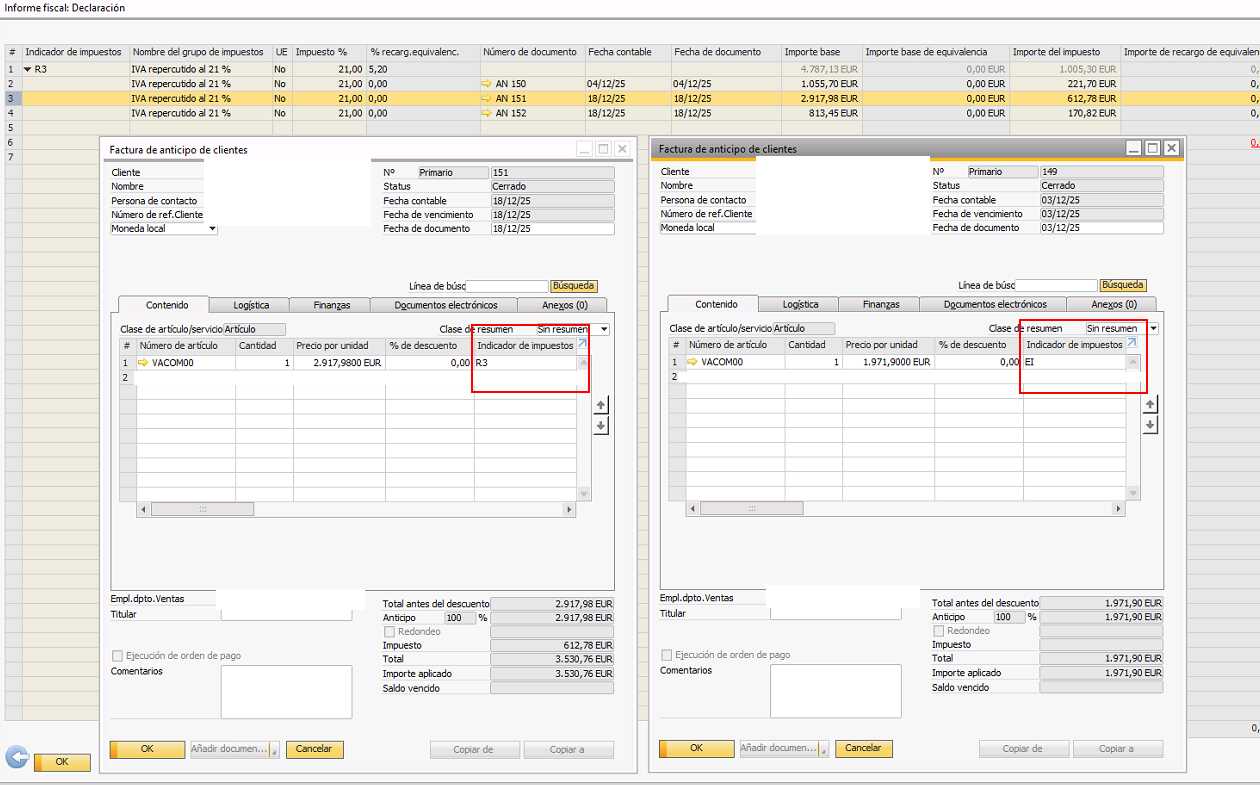1260x785 pixels.
Task: Click the blue back arrow at the bottom left
Action: pos(17,758)
